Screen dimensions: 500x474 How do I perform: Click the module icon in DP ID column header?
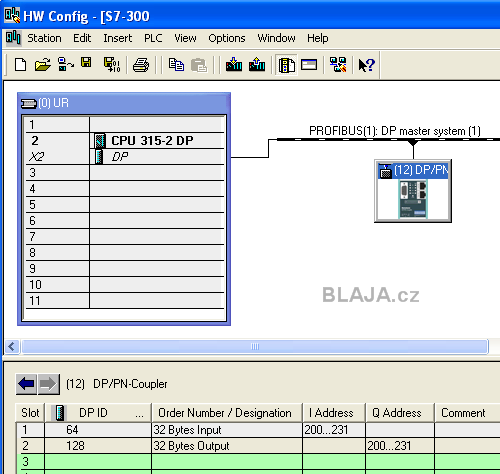pos(60,413)
